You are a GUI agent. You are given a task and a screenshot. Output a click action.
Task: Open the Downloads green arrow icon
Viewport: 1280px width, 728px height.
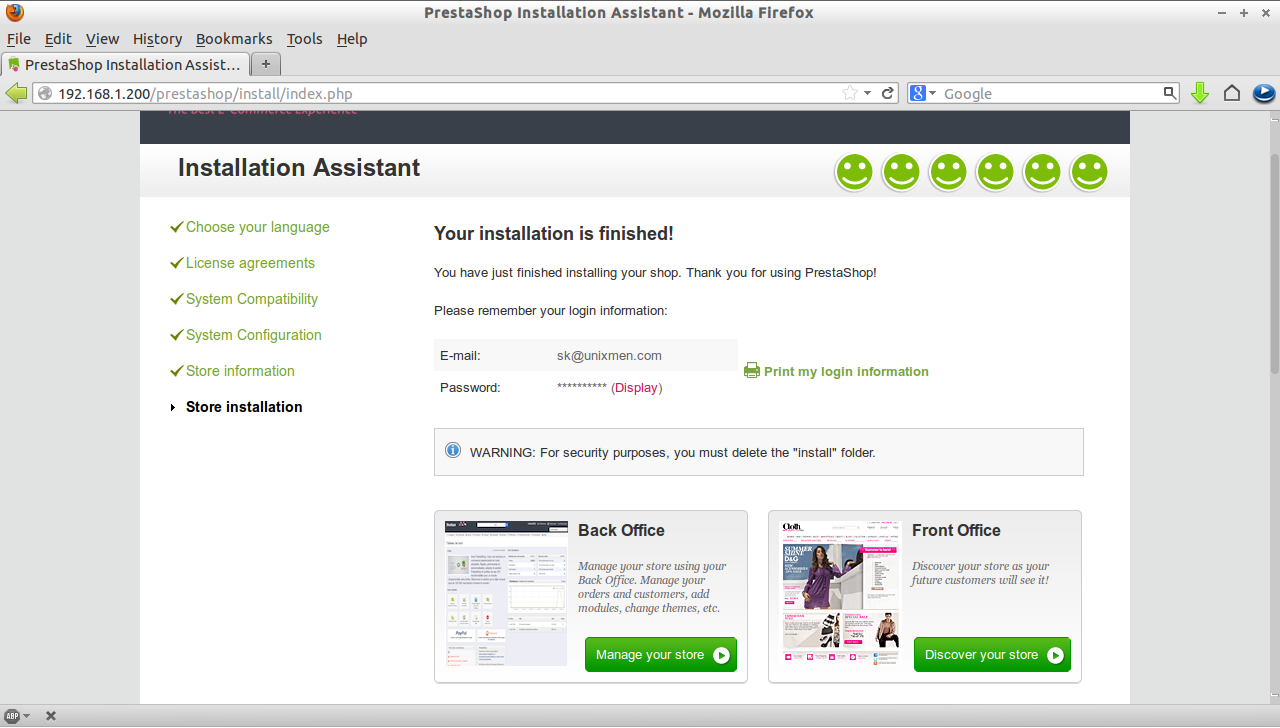(x=1200, y=93)
